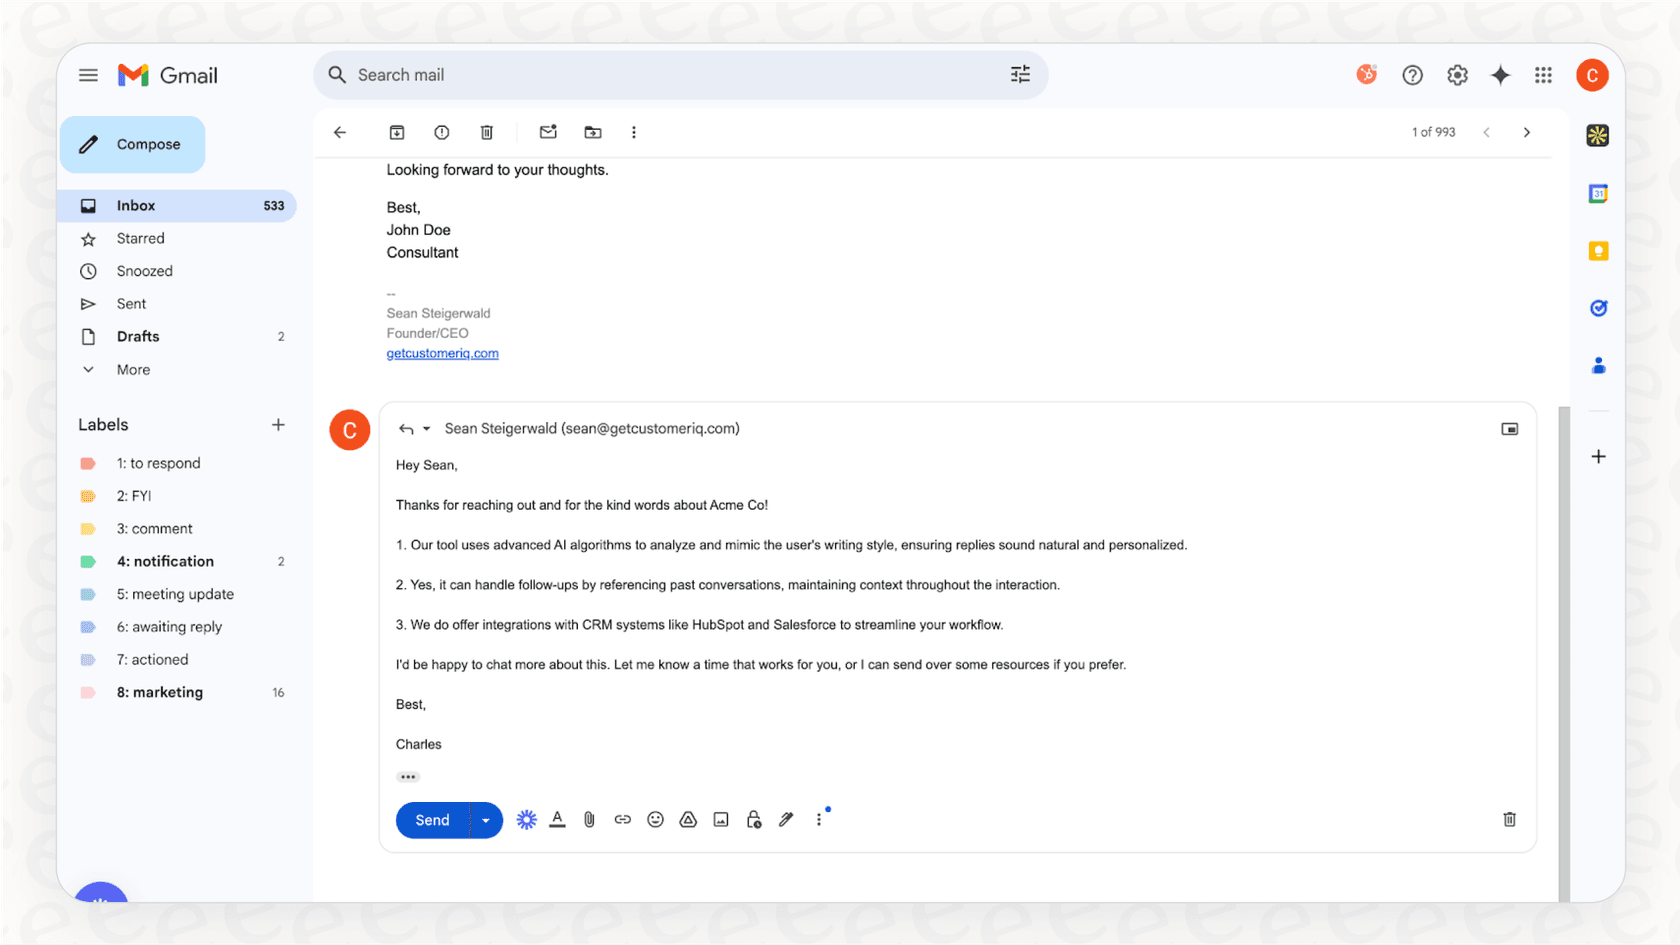Screen dimensions: 1680x945
Task: Insert a photo into the message
Action: 721,819
